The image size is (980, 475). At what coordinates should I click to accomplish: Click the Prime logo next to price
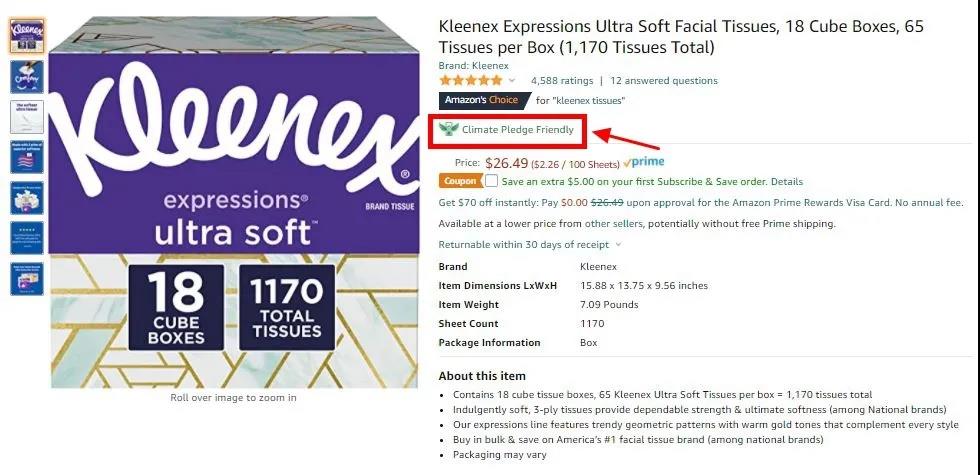(644, 162)
